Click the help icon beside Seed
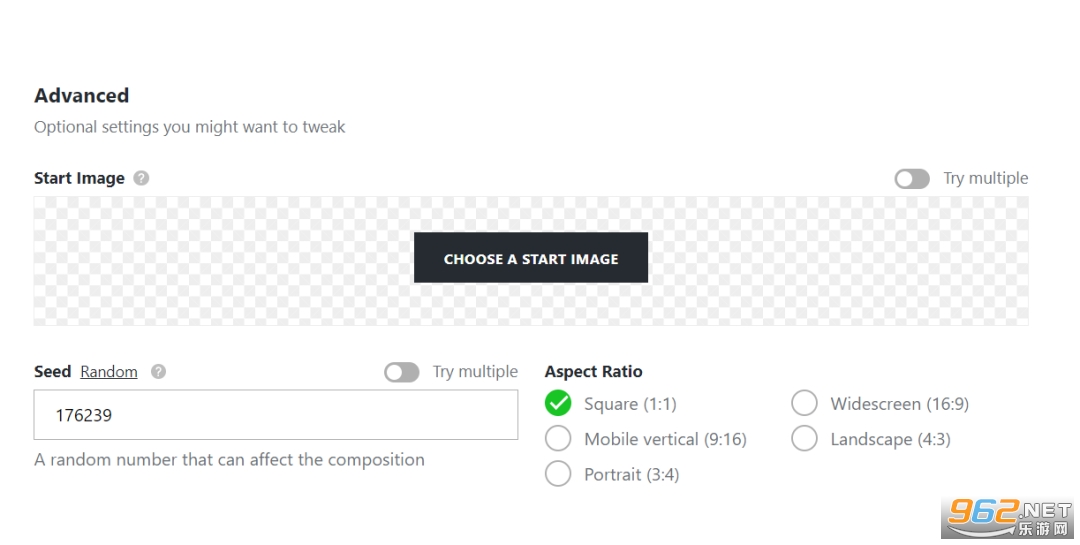 click(x=158, y=372)
